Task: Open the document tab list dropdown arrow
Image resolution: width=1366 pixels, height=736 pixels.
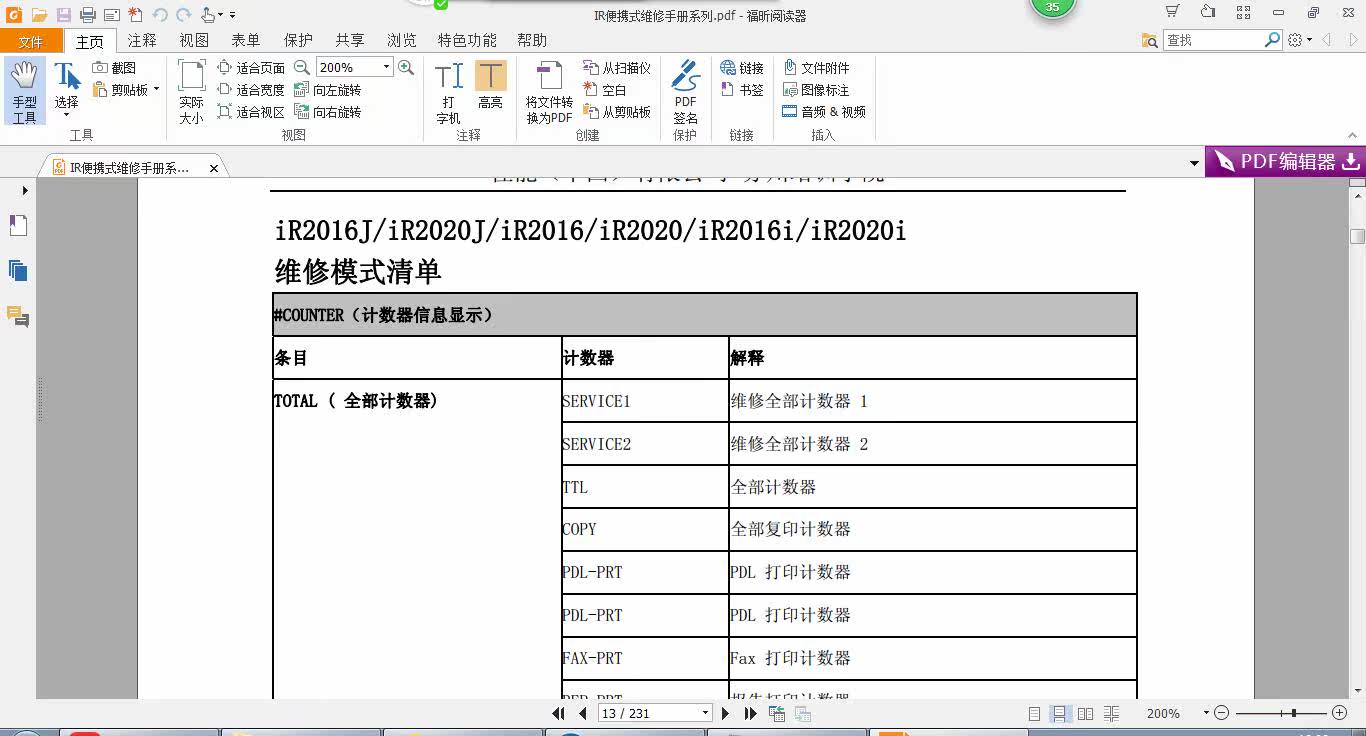Action: click(x=1194, y=163)
